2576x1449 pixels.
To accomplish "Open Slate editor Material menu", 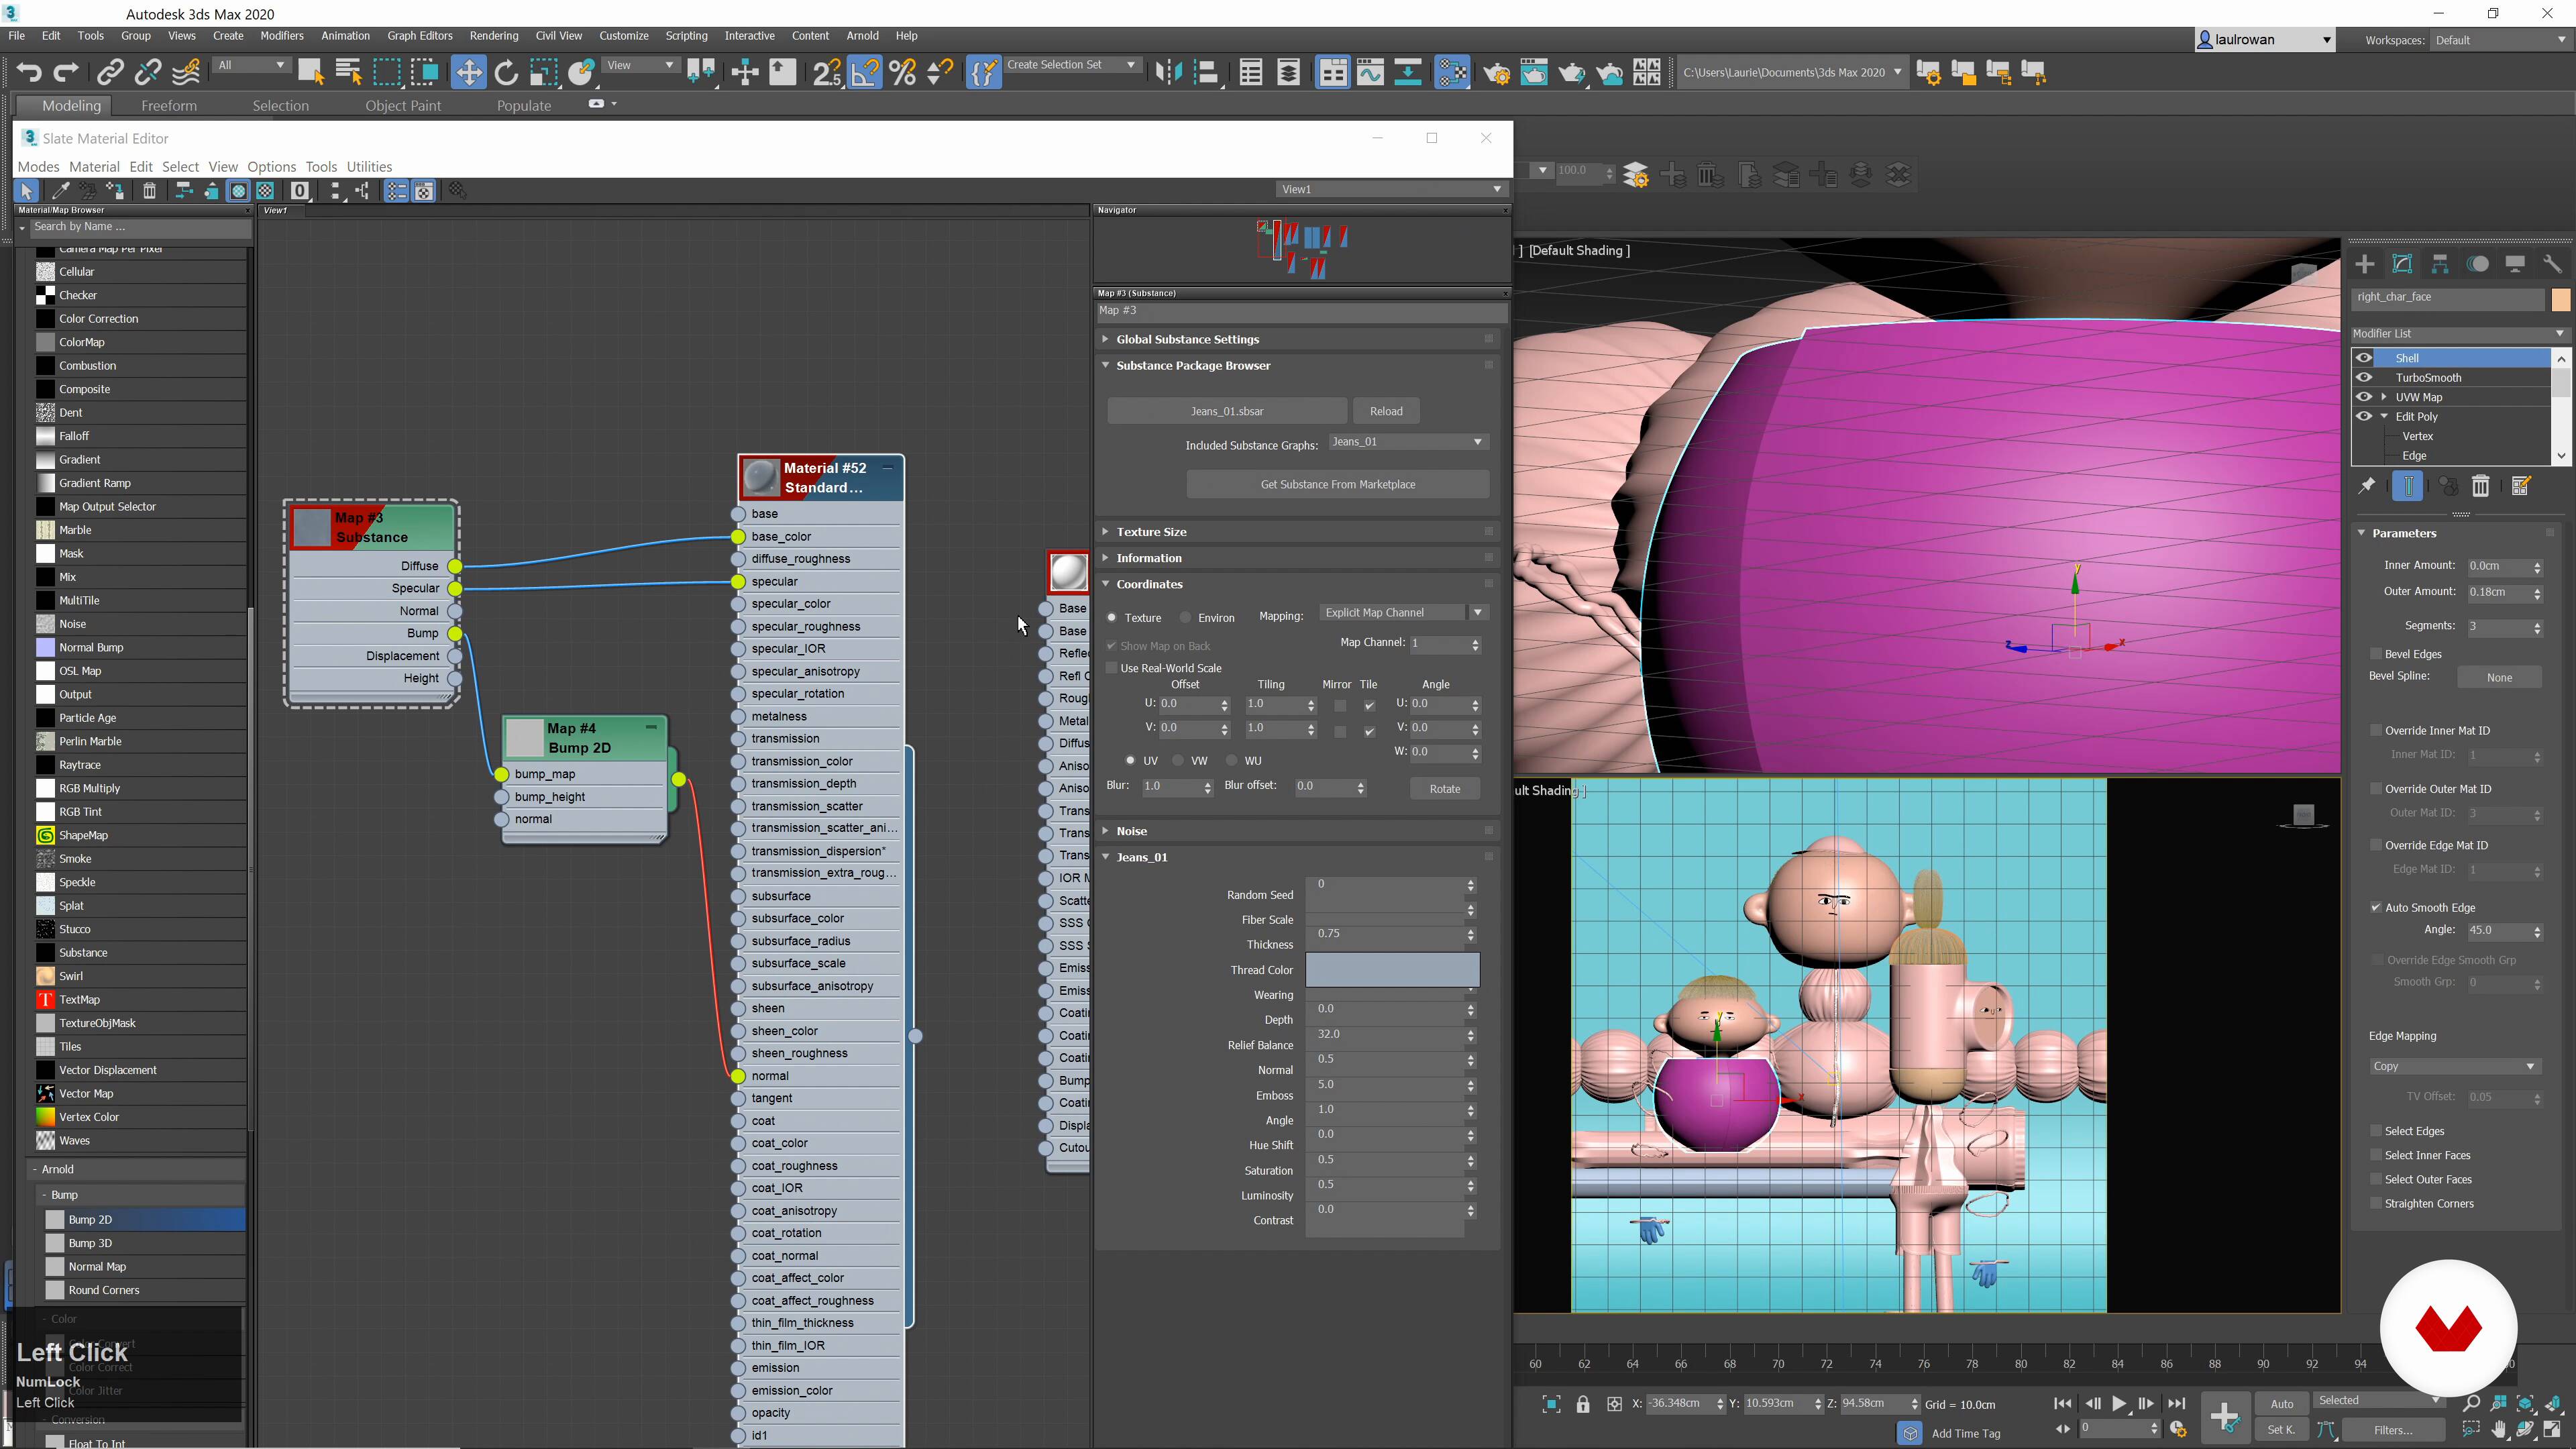I will tap(94, 167).
